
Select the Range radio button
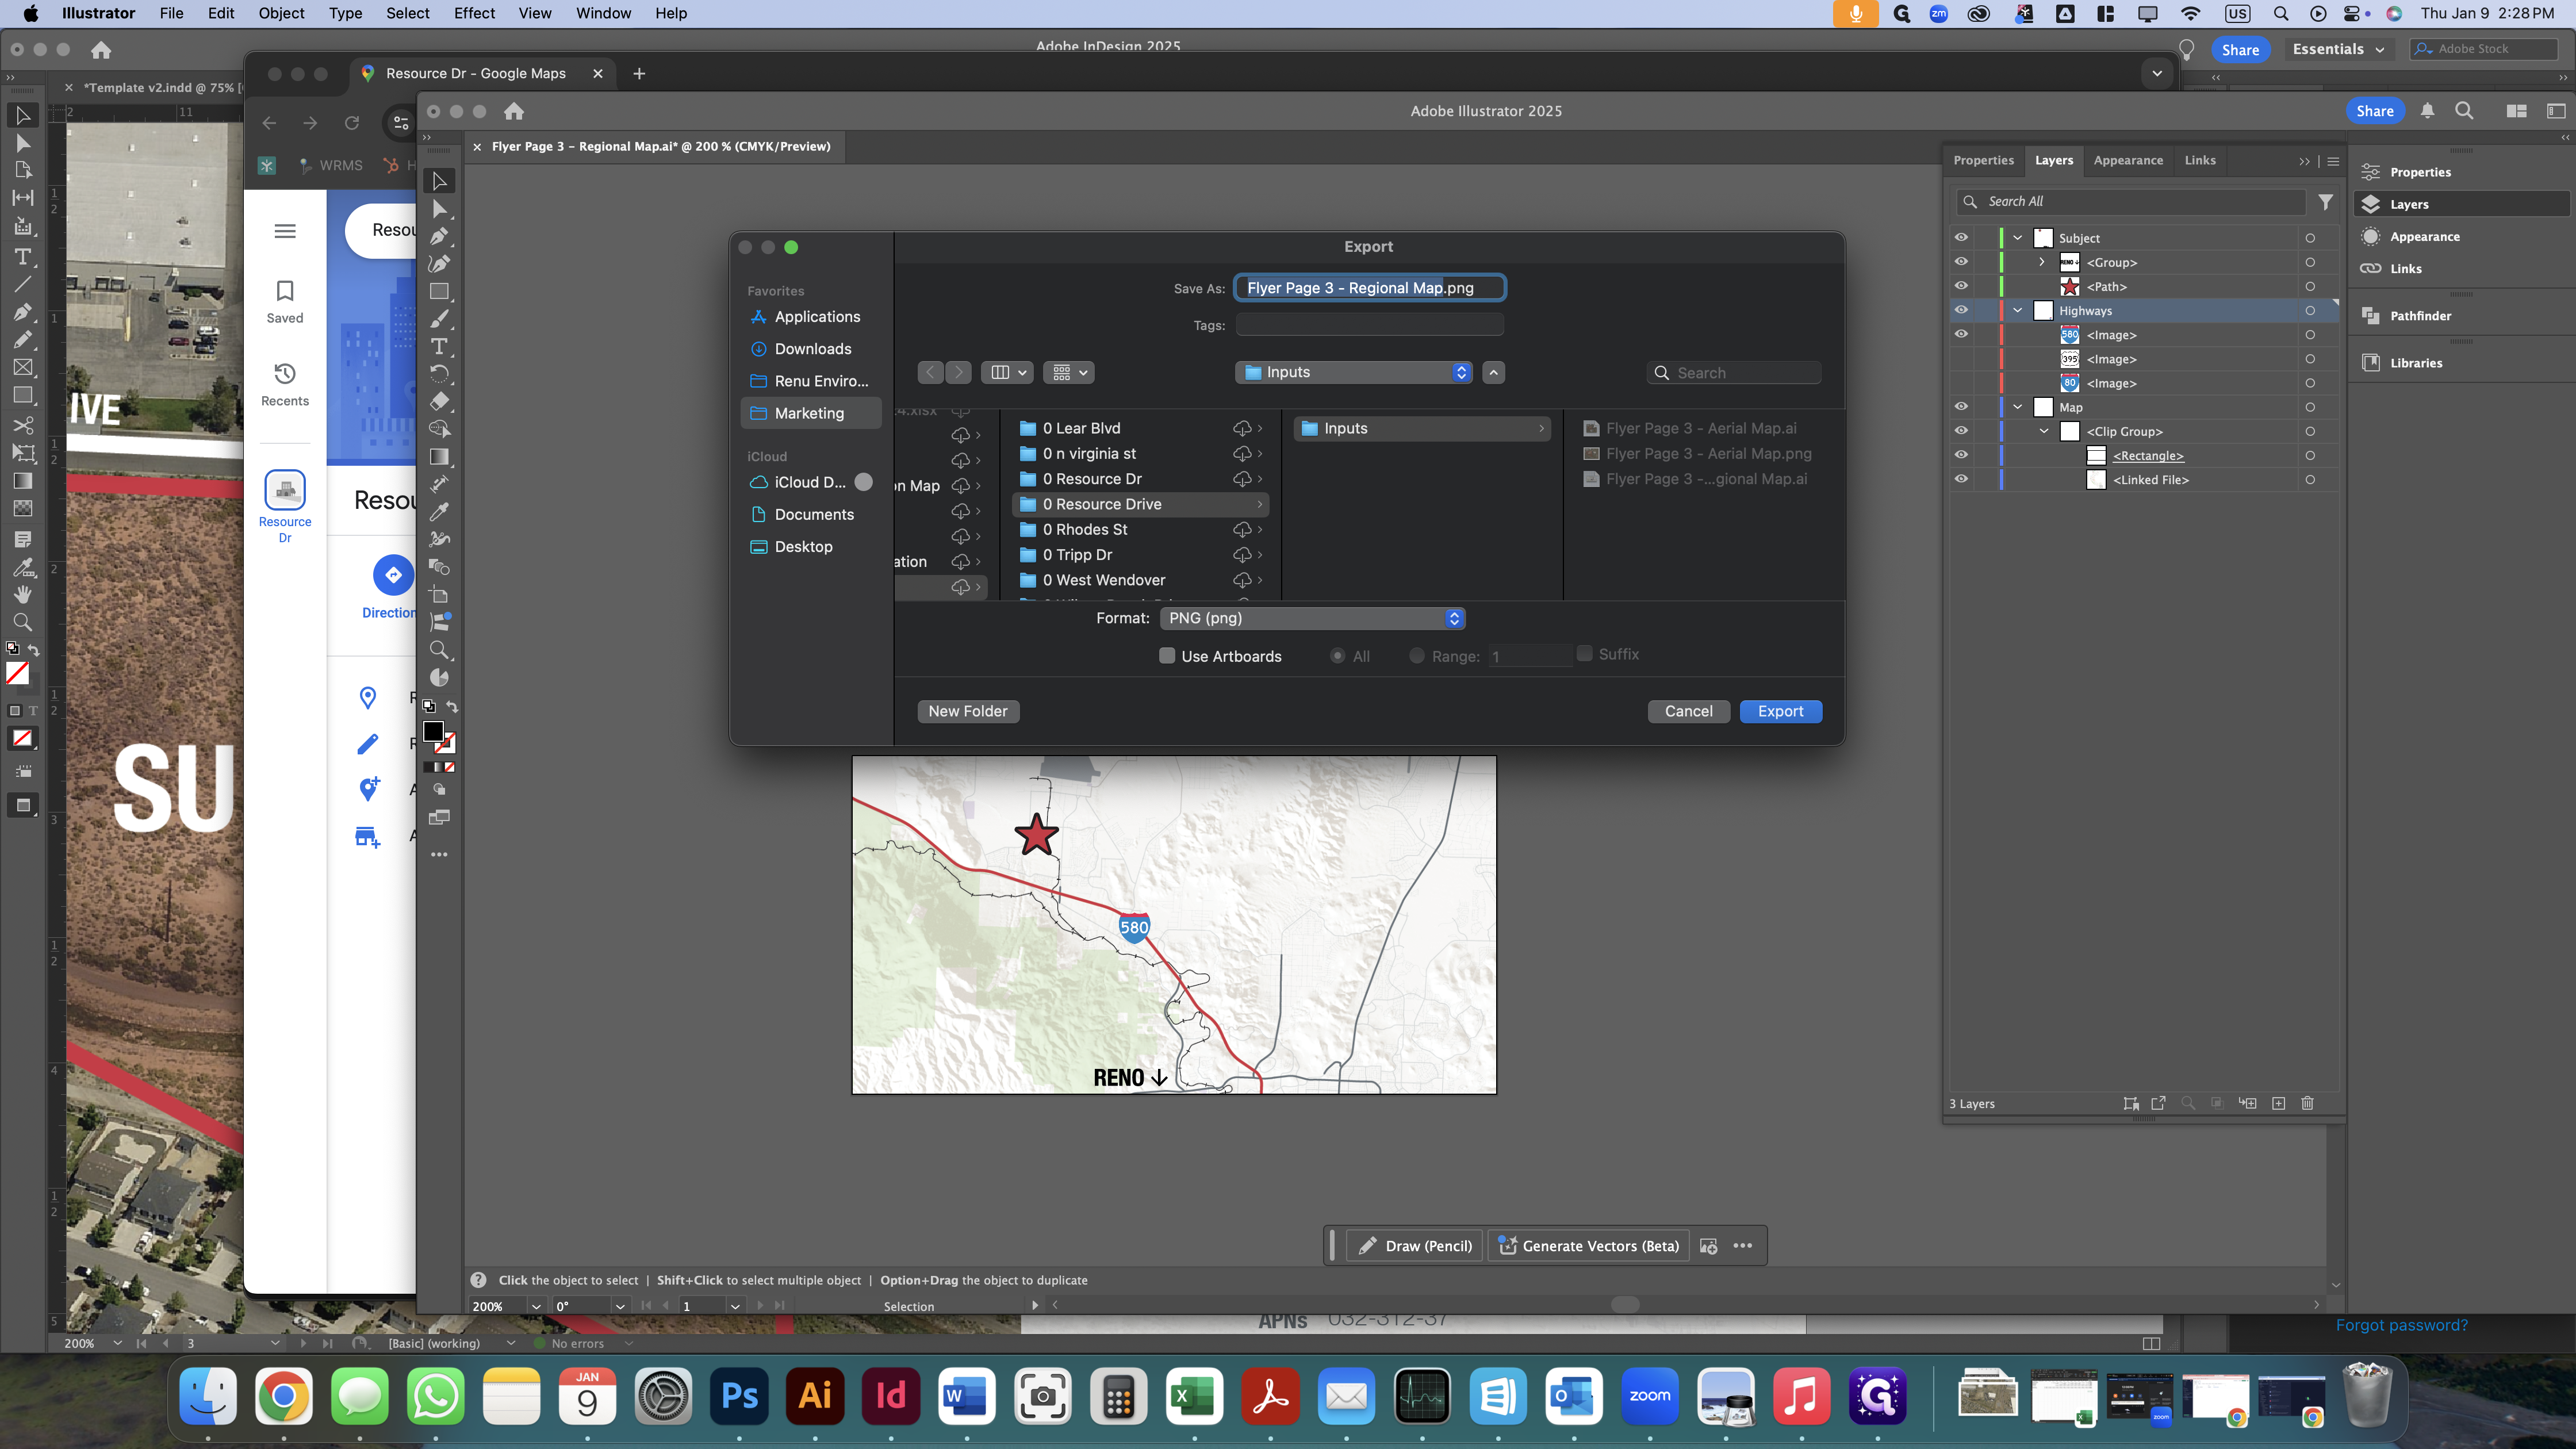point(1417,656)
